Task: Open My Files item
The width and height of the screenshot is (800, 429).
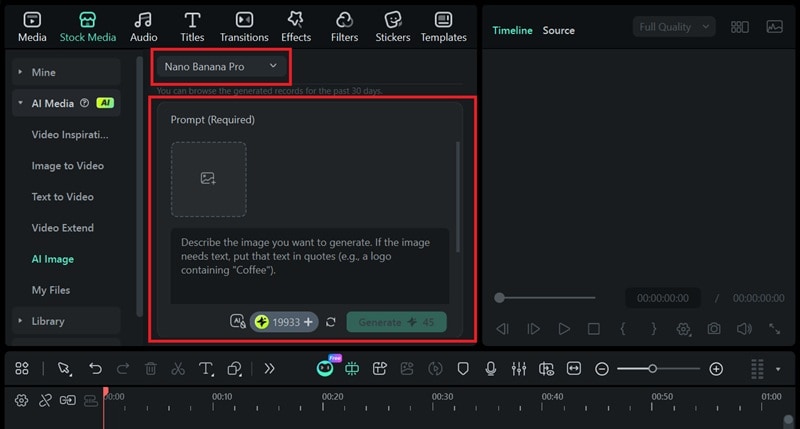Action: click(51, 290)
